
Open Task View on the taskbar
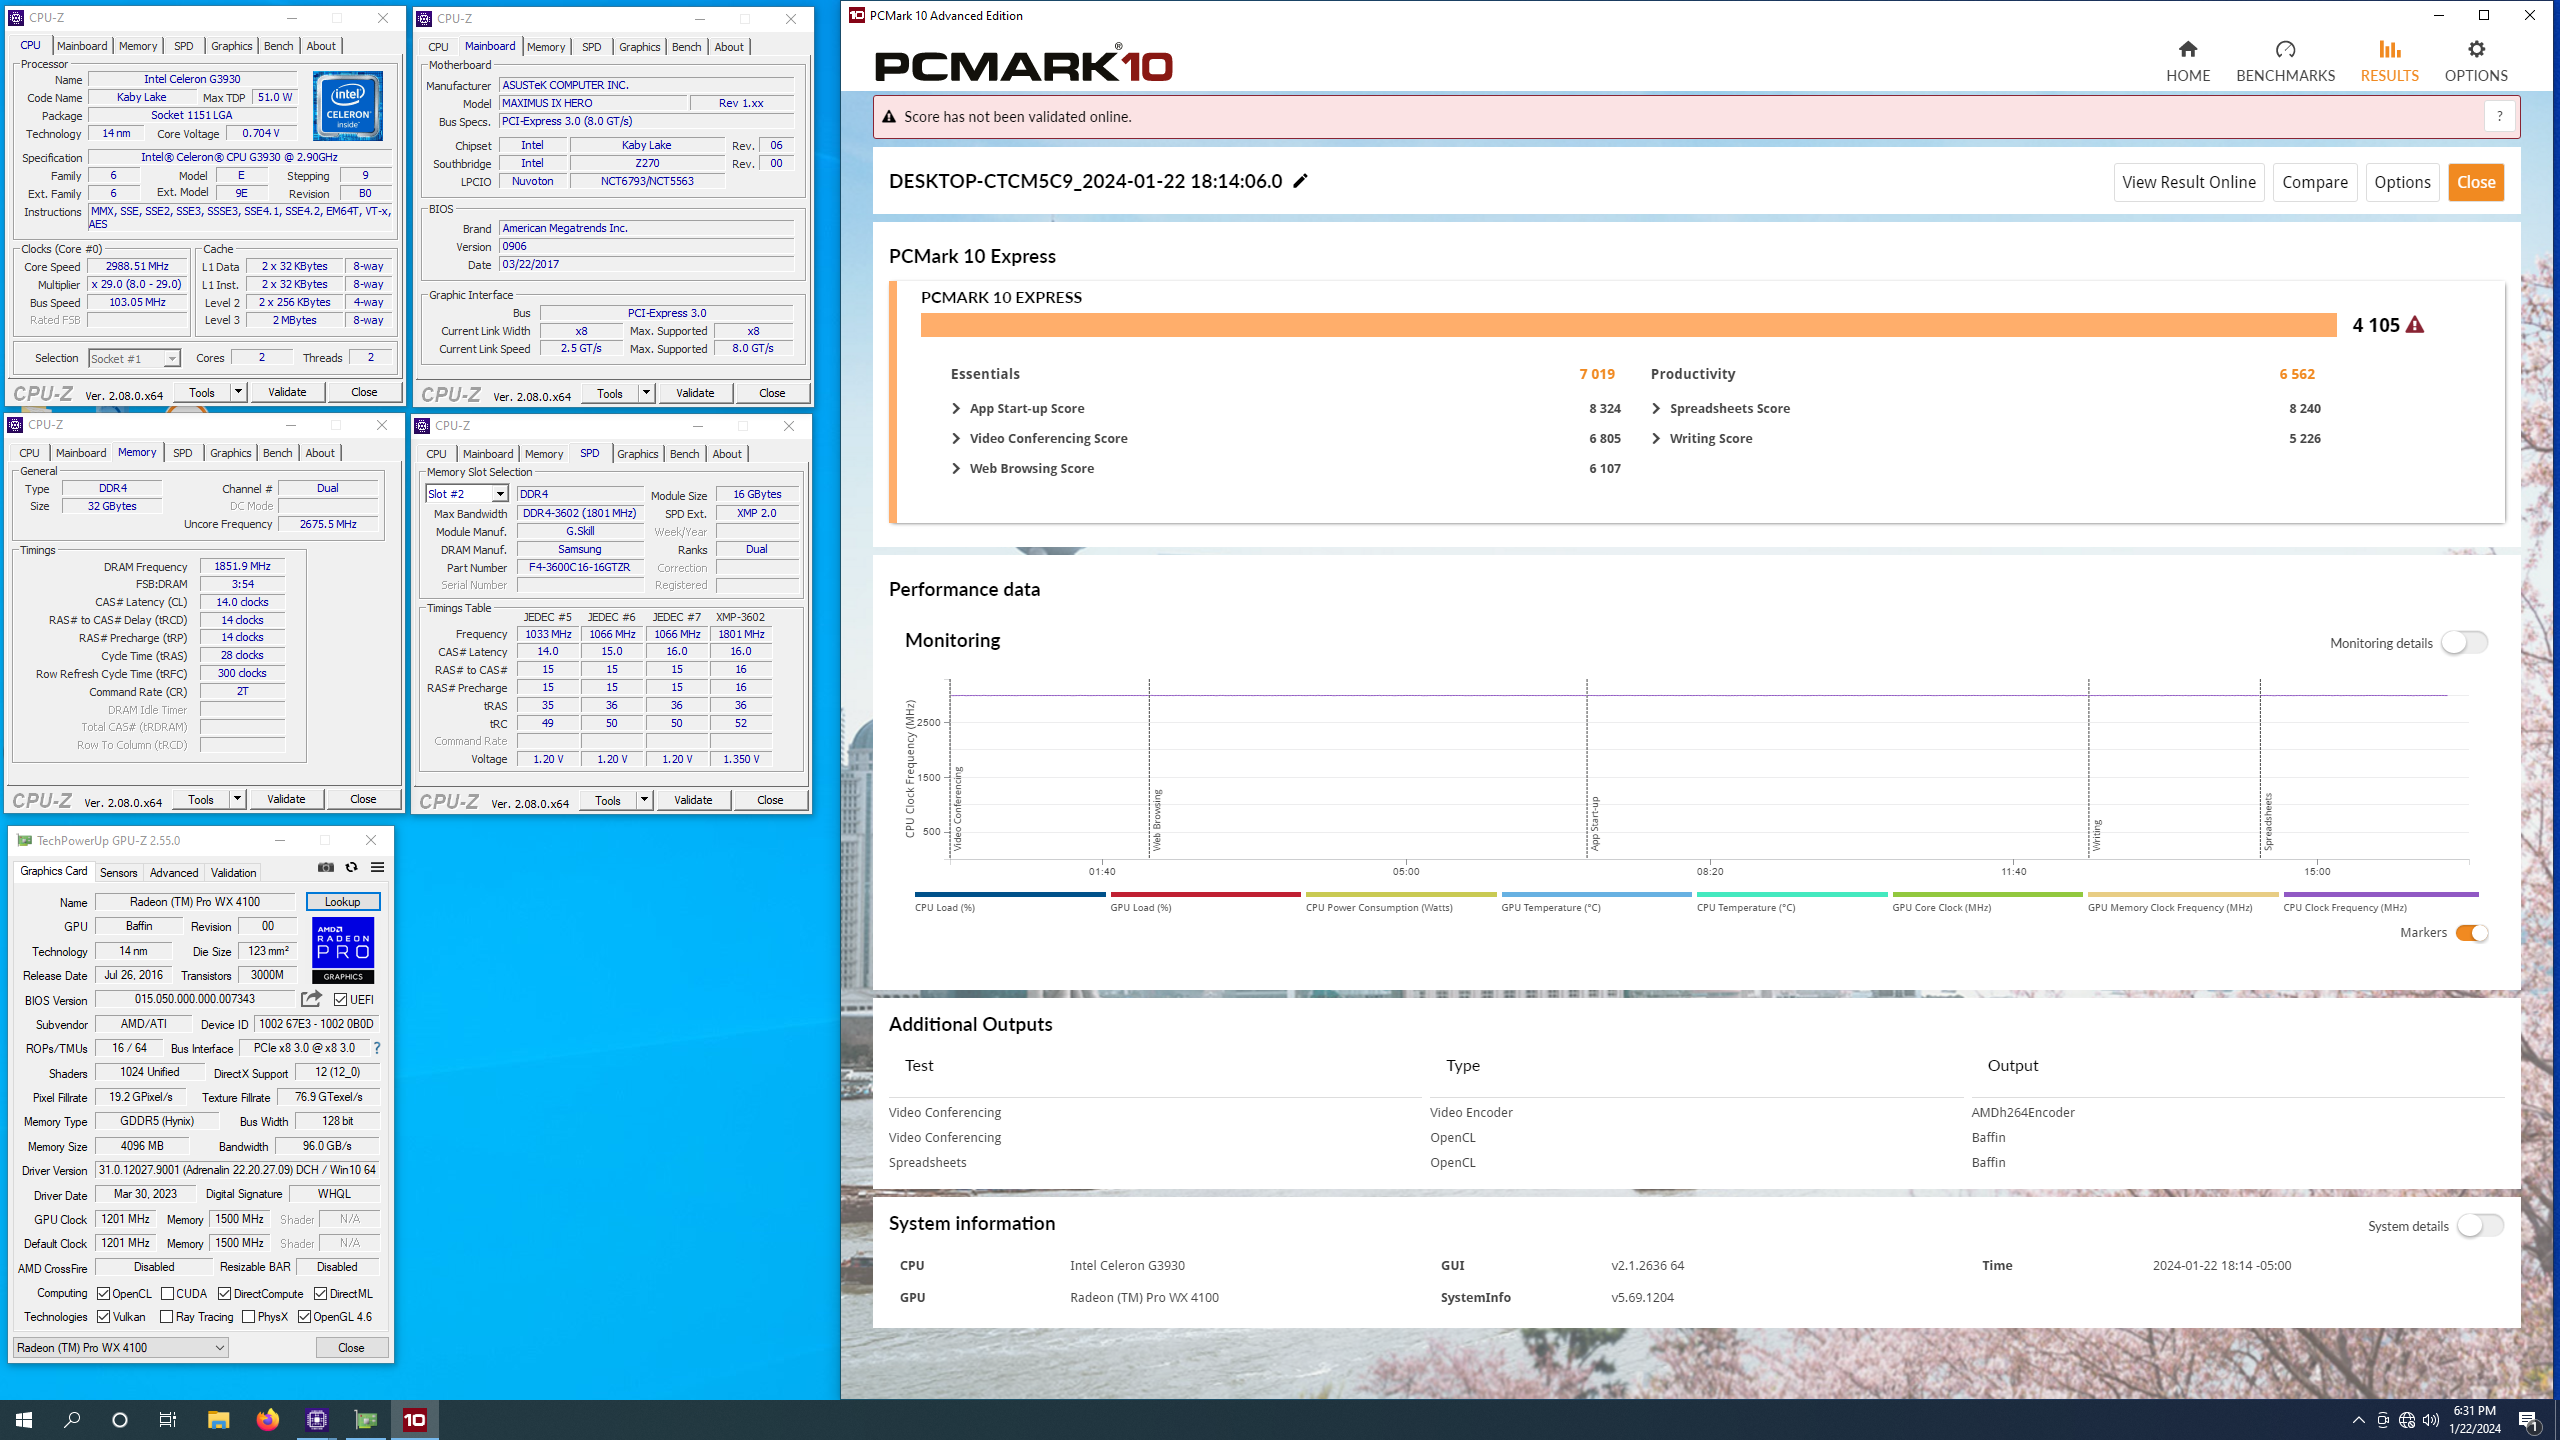(x=168, y=1420)
